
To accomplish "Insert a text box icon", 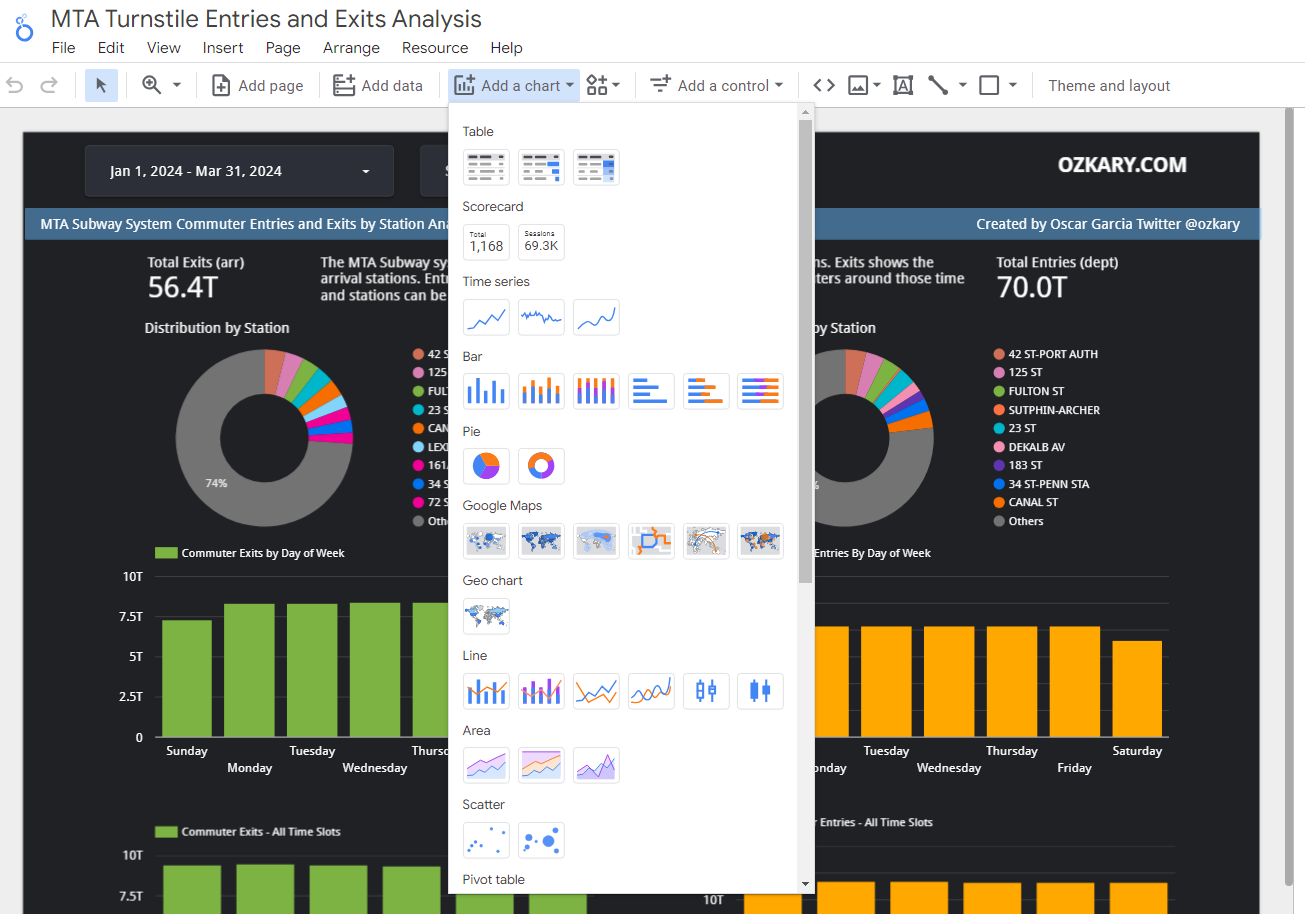I will [903, 86].
